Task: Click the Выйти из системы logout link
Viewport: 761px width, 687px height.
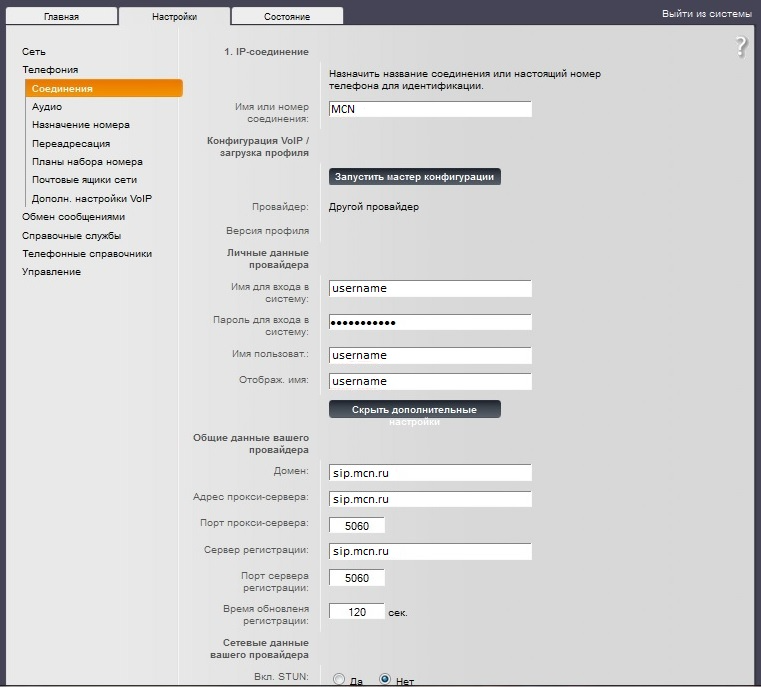Action: pos(707,14)
